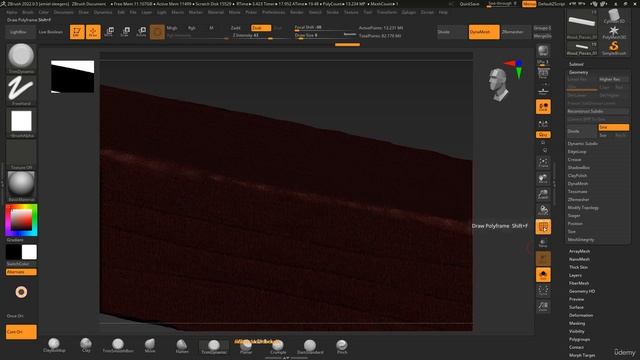The height and width of the screenshot is (360, 640).
Task: Select the ClayBuildup brush
Action: (x=54, y=345)
